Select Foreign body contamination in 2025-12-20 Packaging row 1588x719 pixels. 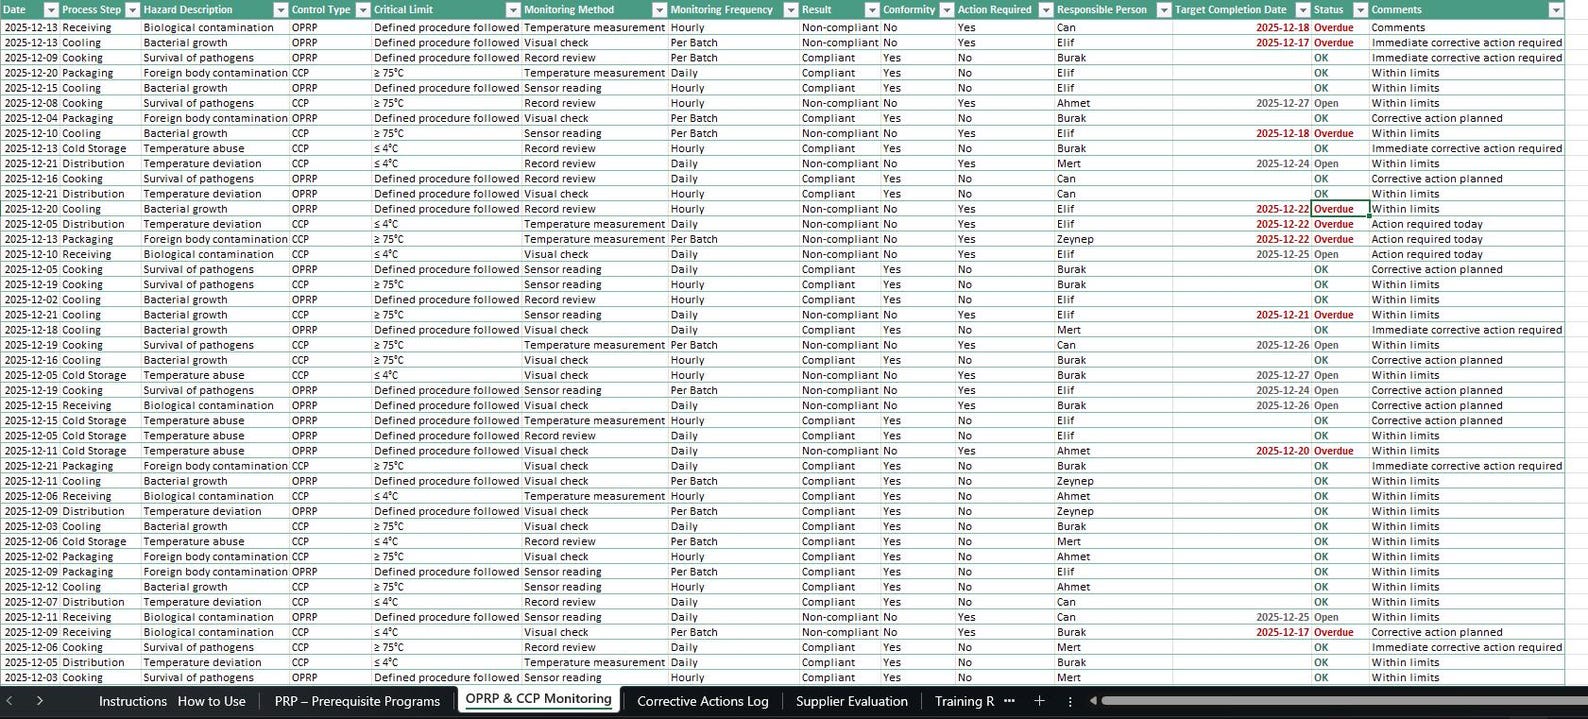tap(215, 73)
